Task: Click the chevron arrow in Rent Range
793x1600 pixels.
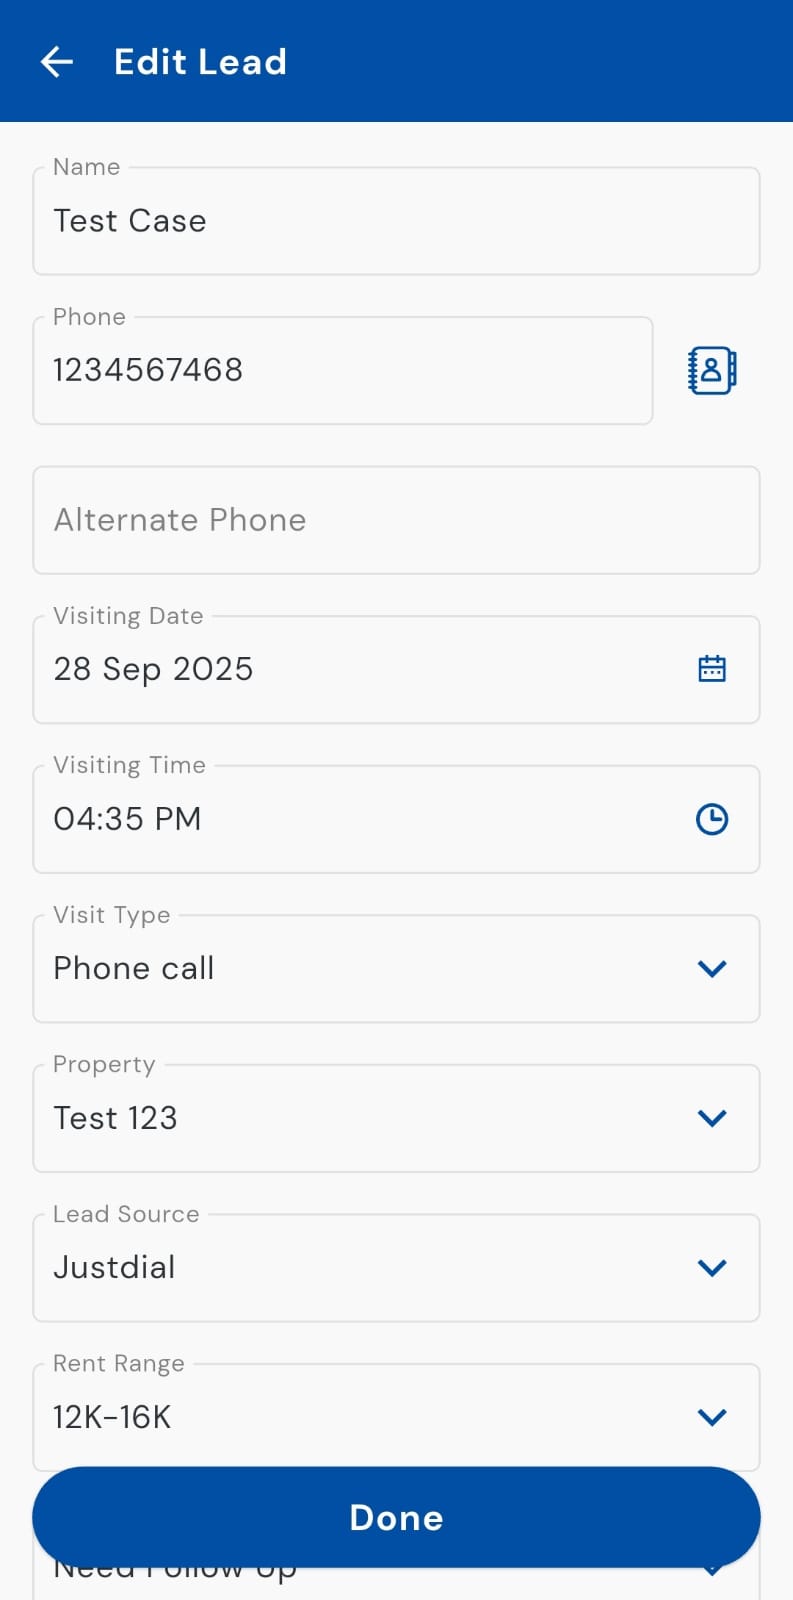Action: click(712, 1417)
